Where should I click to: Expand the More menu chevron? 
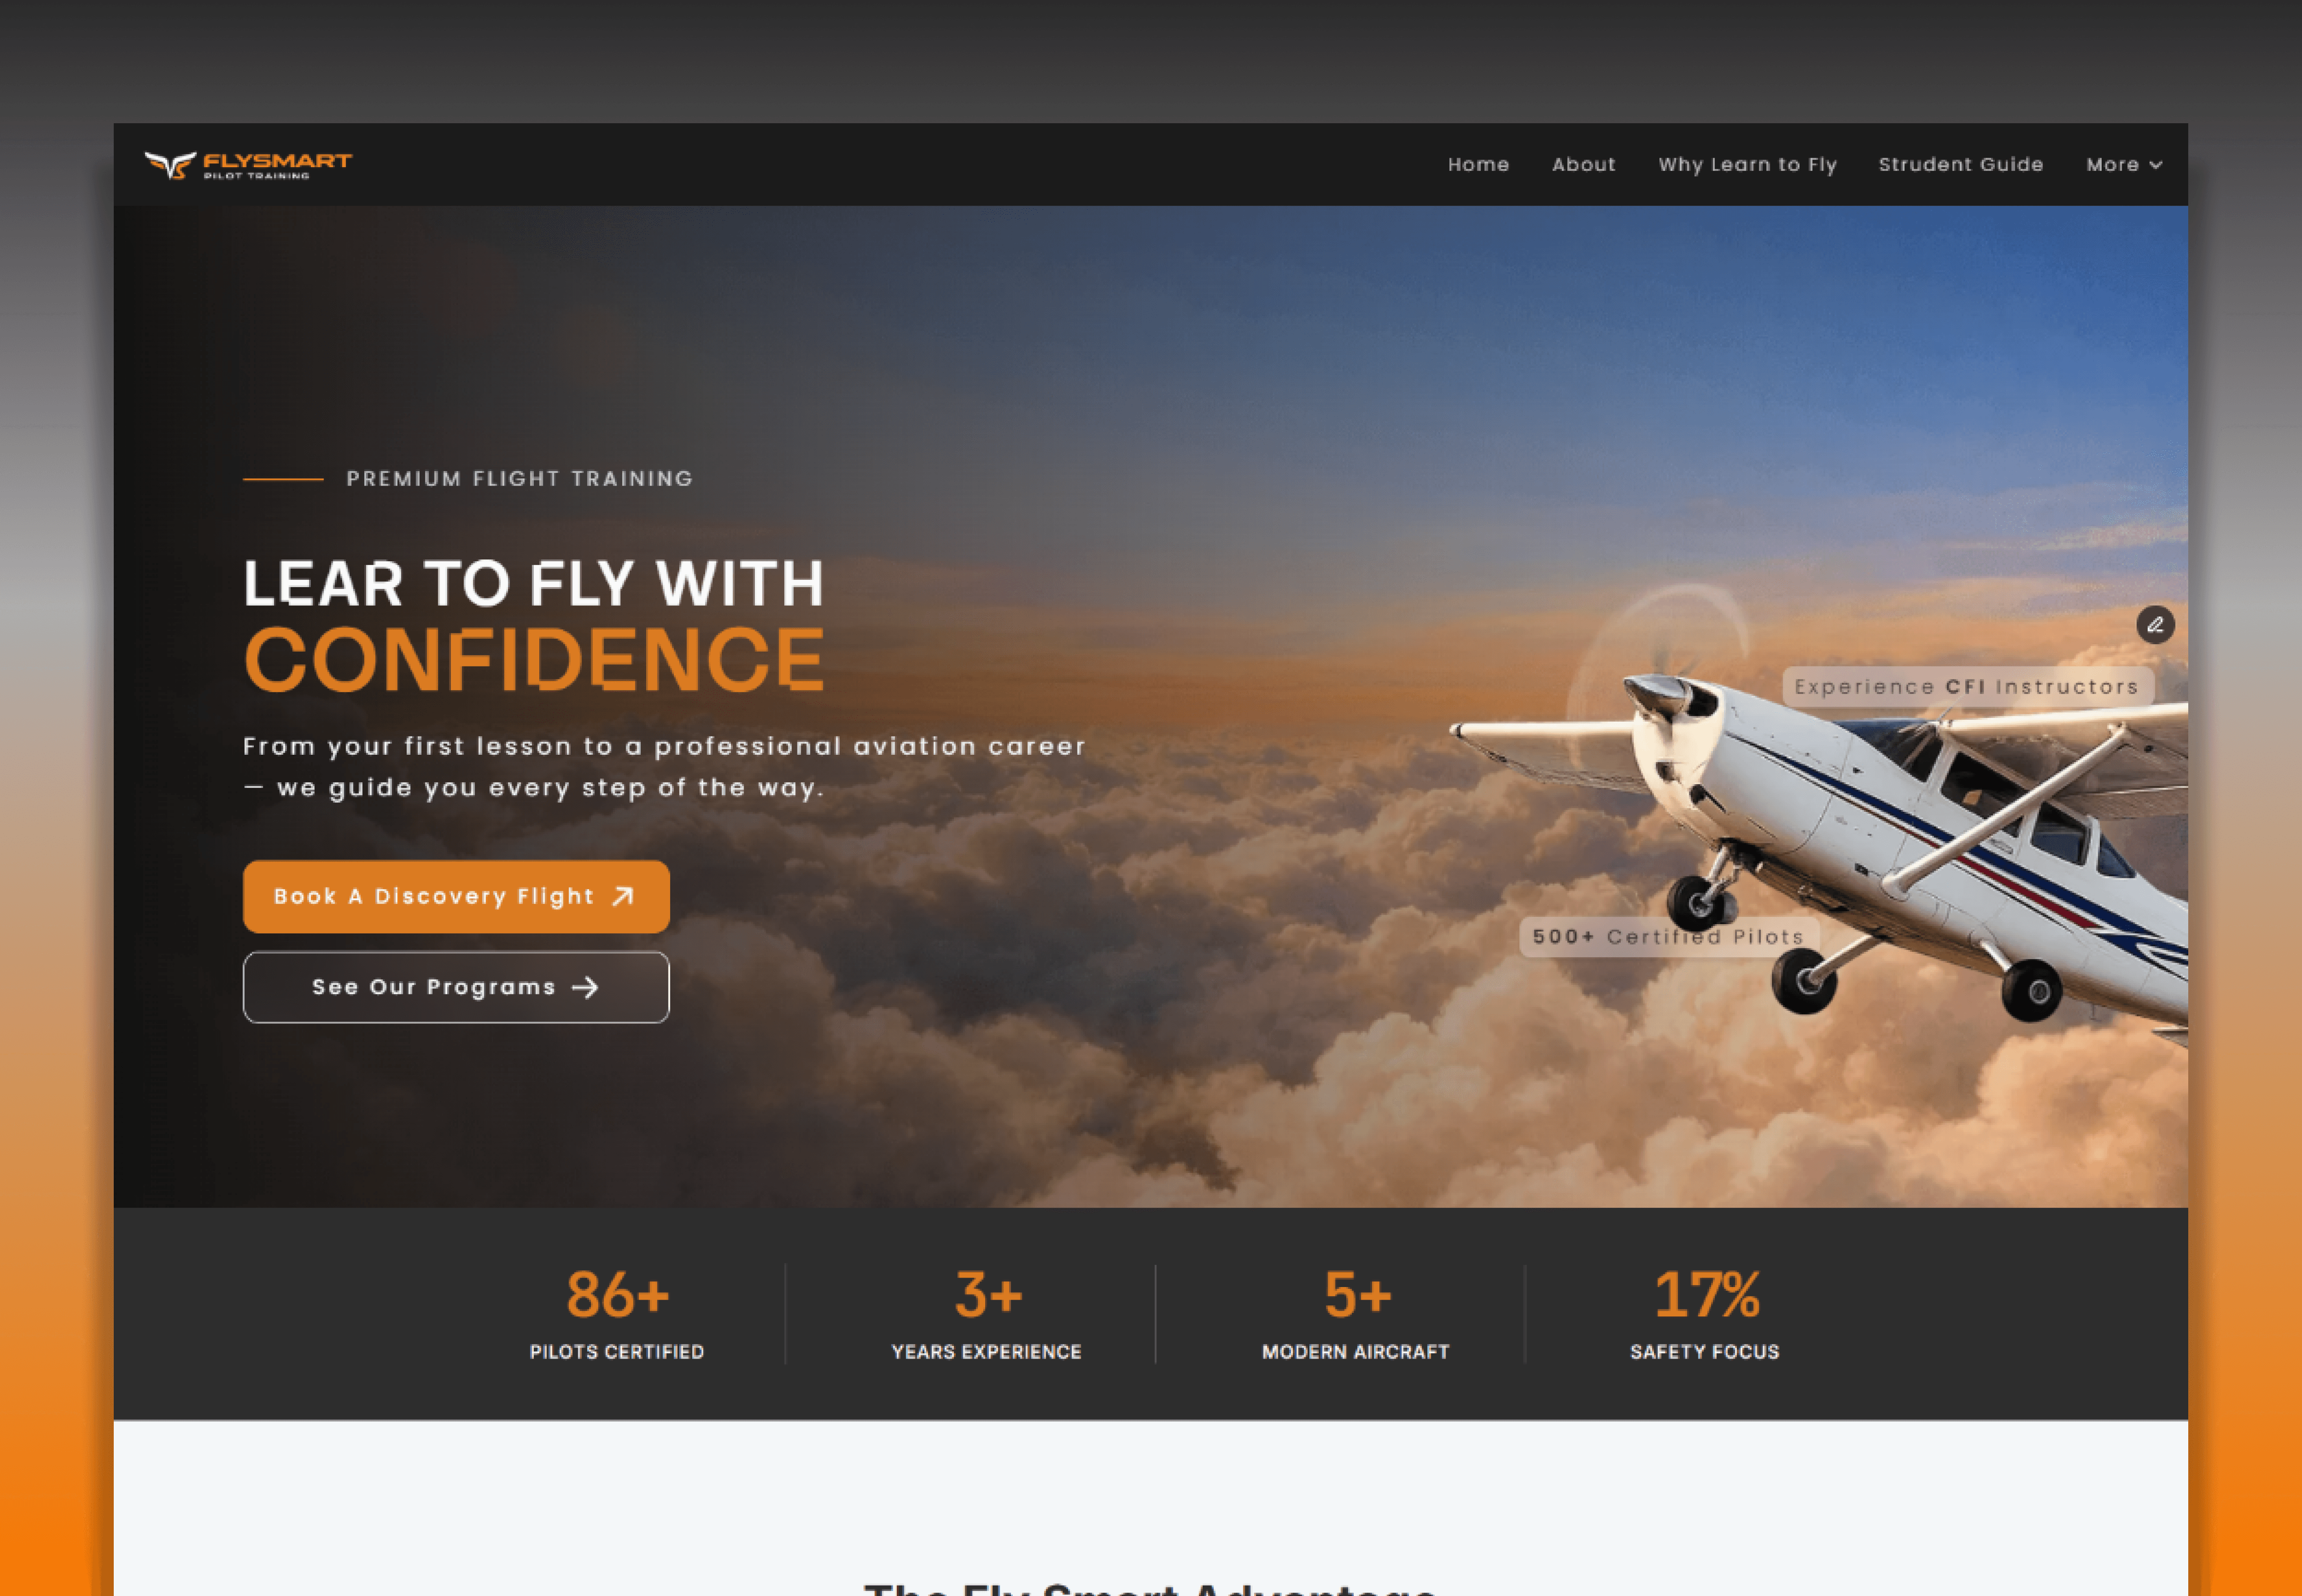point(2155,165)
